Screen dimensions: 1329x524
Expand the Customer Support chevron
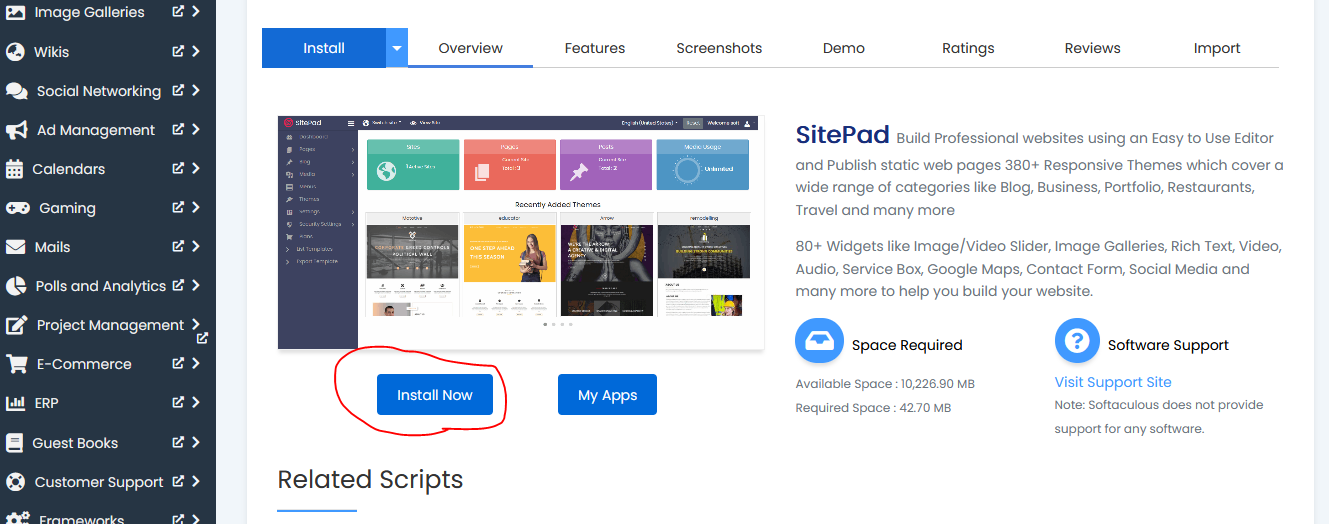click(196, 481)
